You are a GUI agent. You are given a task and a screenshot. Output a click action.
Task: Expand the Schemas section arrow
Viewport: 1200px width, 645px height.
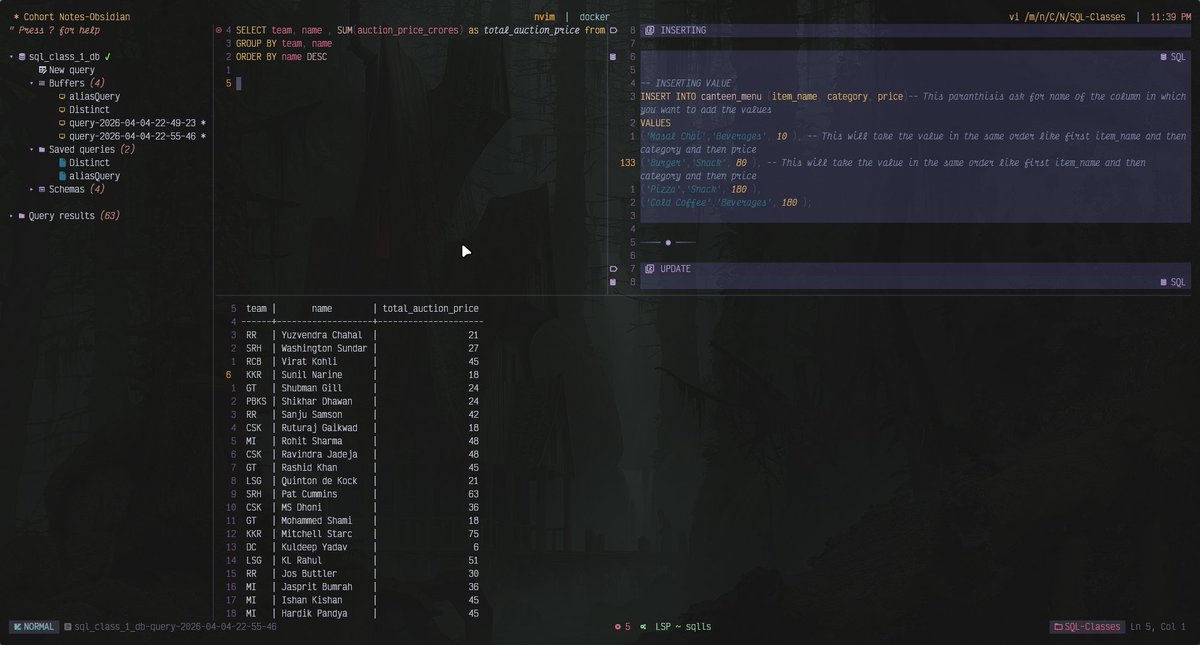point(31,189)
